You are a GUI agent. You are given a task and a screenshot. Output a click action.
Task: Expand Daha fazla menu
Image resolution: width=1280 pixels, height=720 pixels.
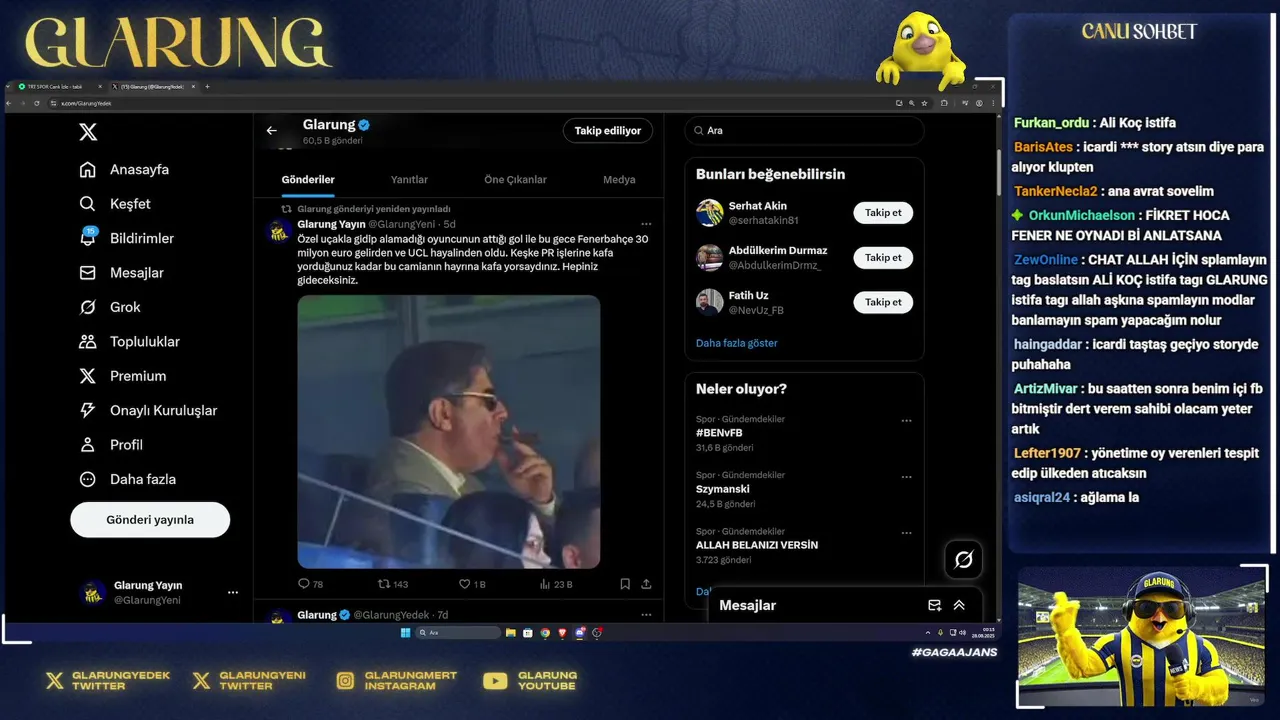tap(128, 479)
